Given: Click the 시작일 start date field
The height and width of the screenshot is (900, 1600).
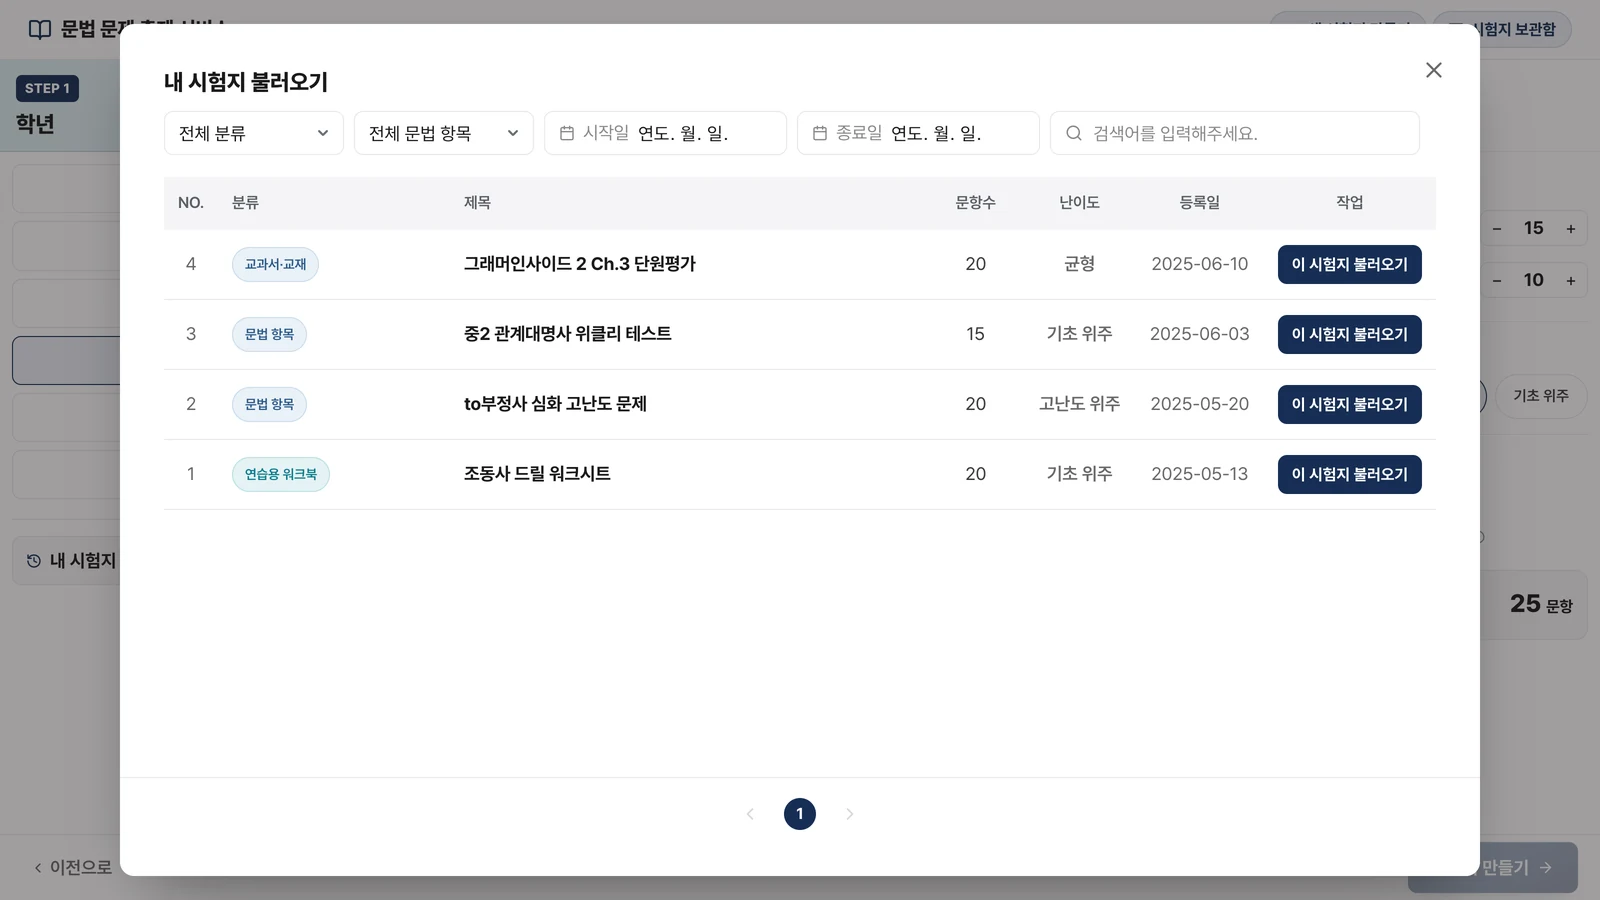Looking at the screenshot, I should (665, 133).
